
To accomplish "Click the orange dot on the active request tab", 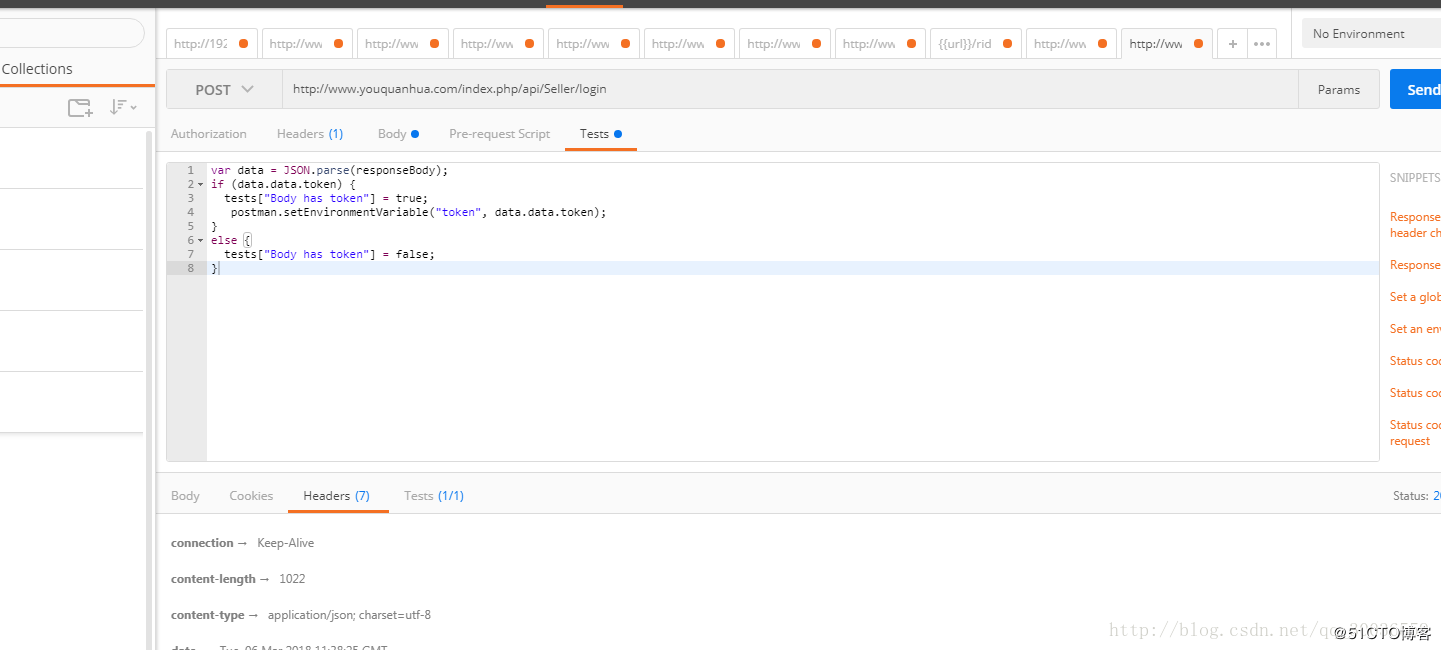I will coord(1198,44).
